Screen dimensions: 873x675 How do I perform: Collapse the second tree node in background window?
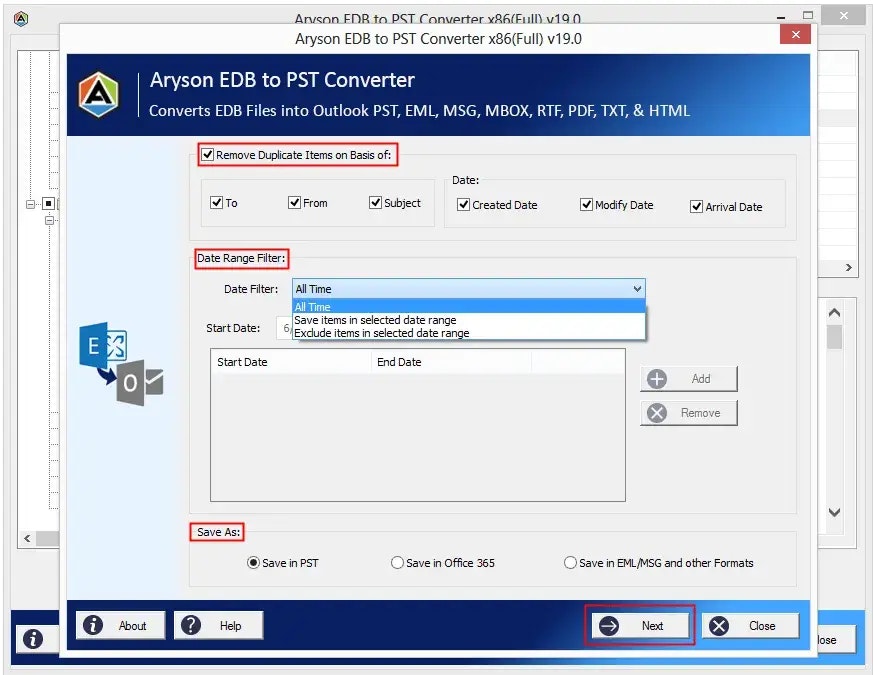tap(49, 221)
